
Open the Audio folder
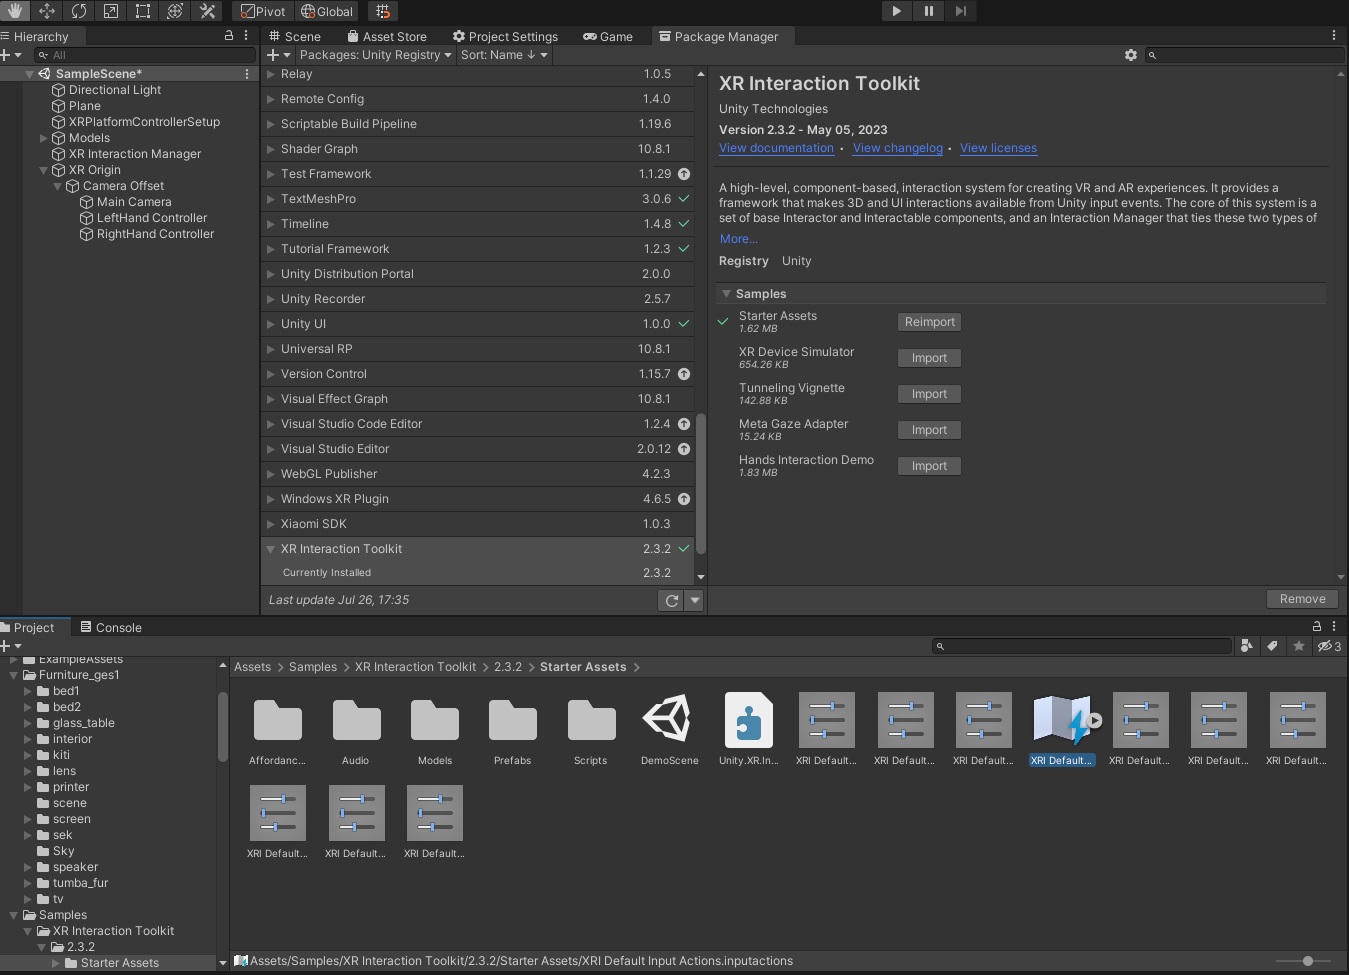pyautogui.click(x=356, y=729)
